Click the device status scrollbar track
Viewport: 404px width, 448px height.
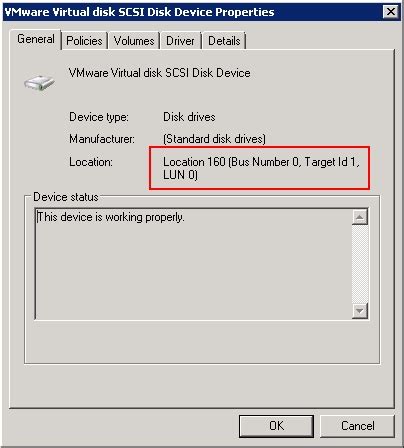(x=360, y=264)
